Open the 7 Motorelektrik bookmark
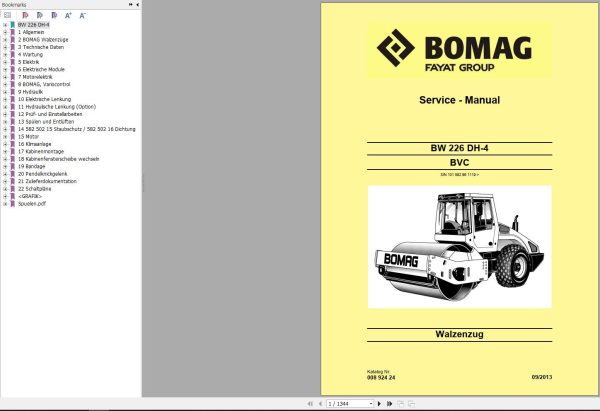The width and height of the screenshot is (600, 411). pyautogui.click(x=35, y=77)
